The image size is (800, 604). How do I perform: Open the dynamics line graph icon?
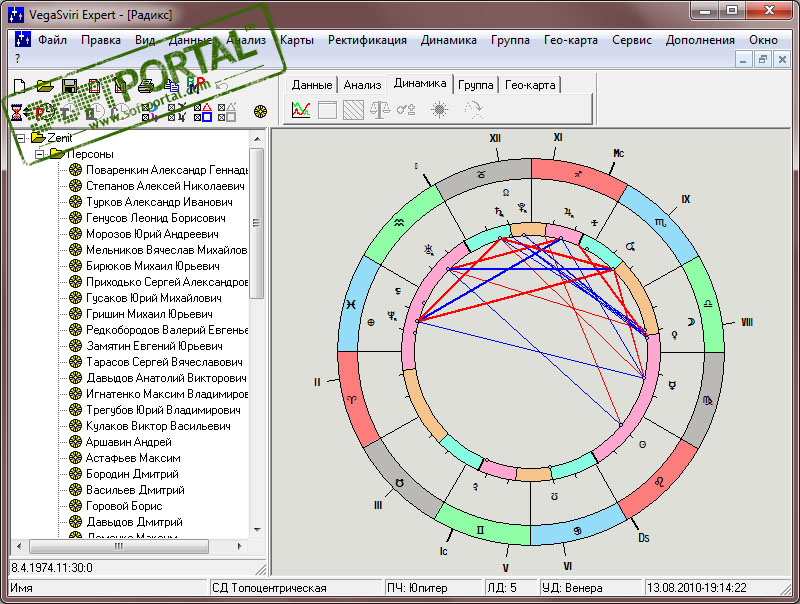pyautogui.click(x=301, y=110)
